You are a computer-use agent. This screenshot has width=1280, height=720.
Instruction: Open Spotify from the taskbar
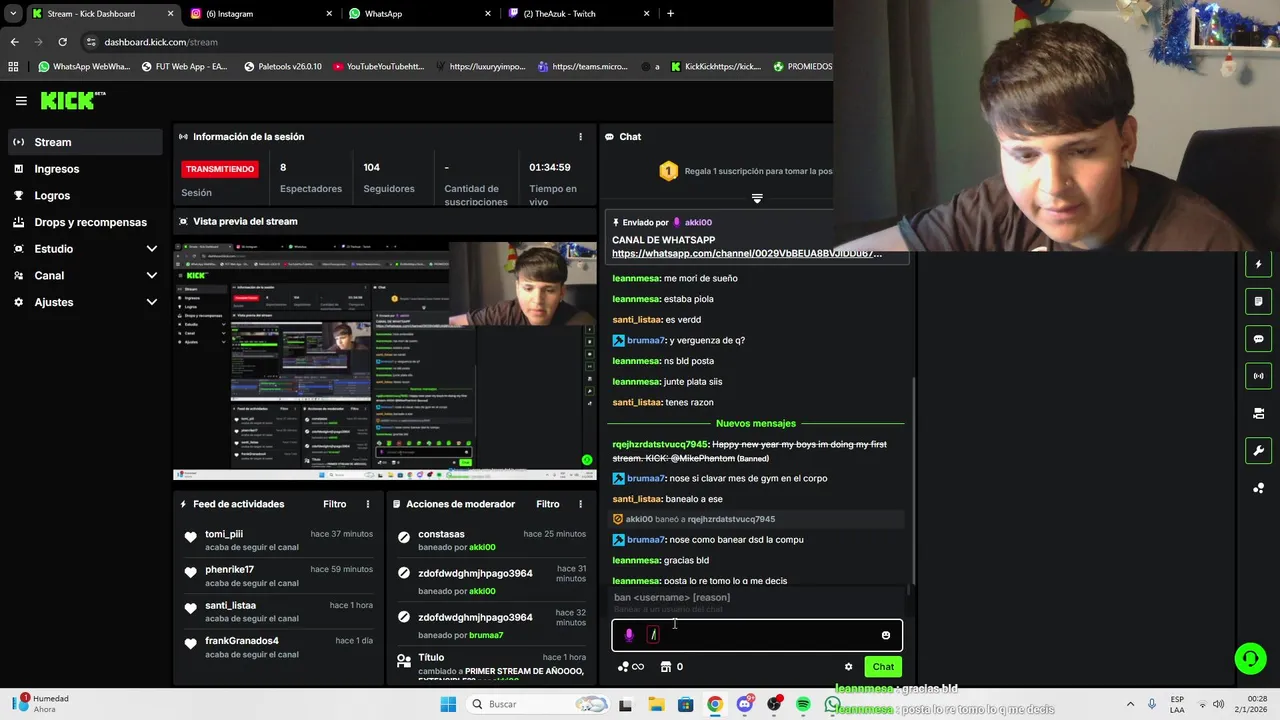[x=803, y=705]
